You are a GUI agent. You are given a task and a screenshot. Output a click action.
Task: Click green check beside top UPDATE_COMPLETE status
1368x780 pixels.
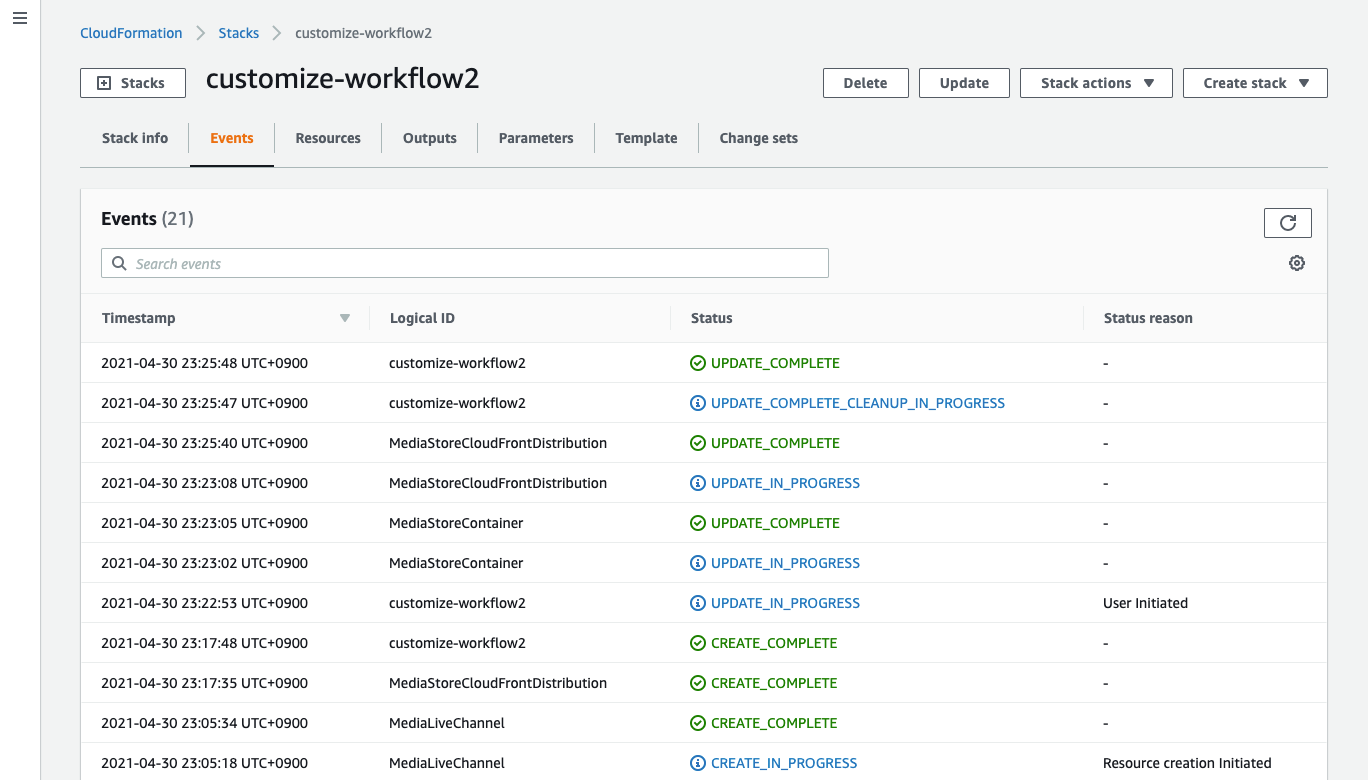(697, 362)
